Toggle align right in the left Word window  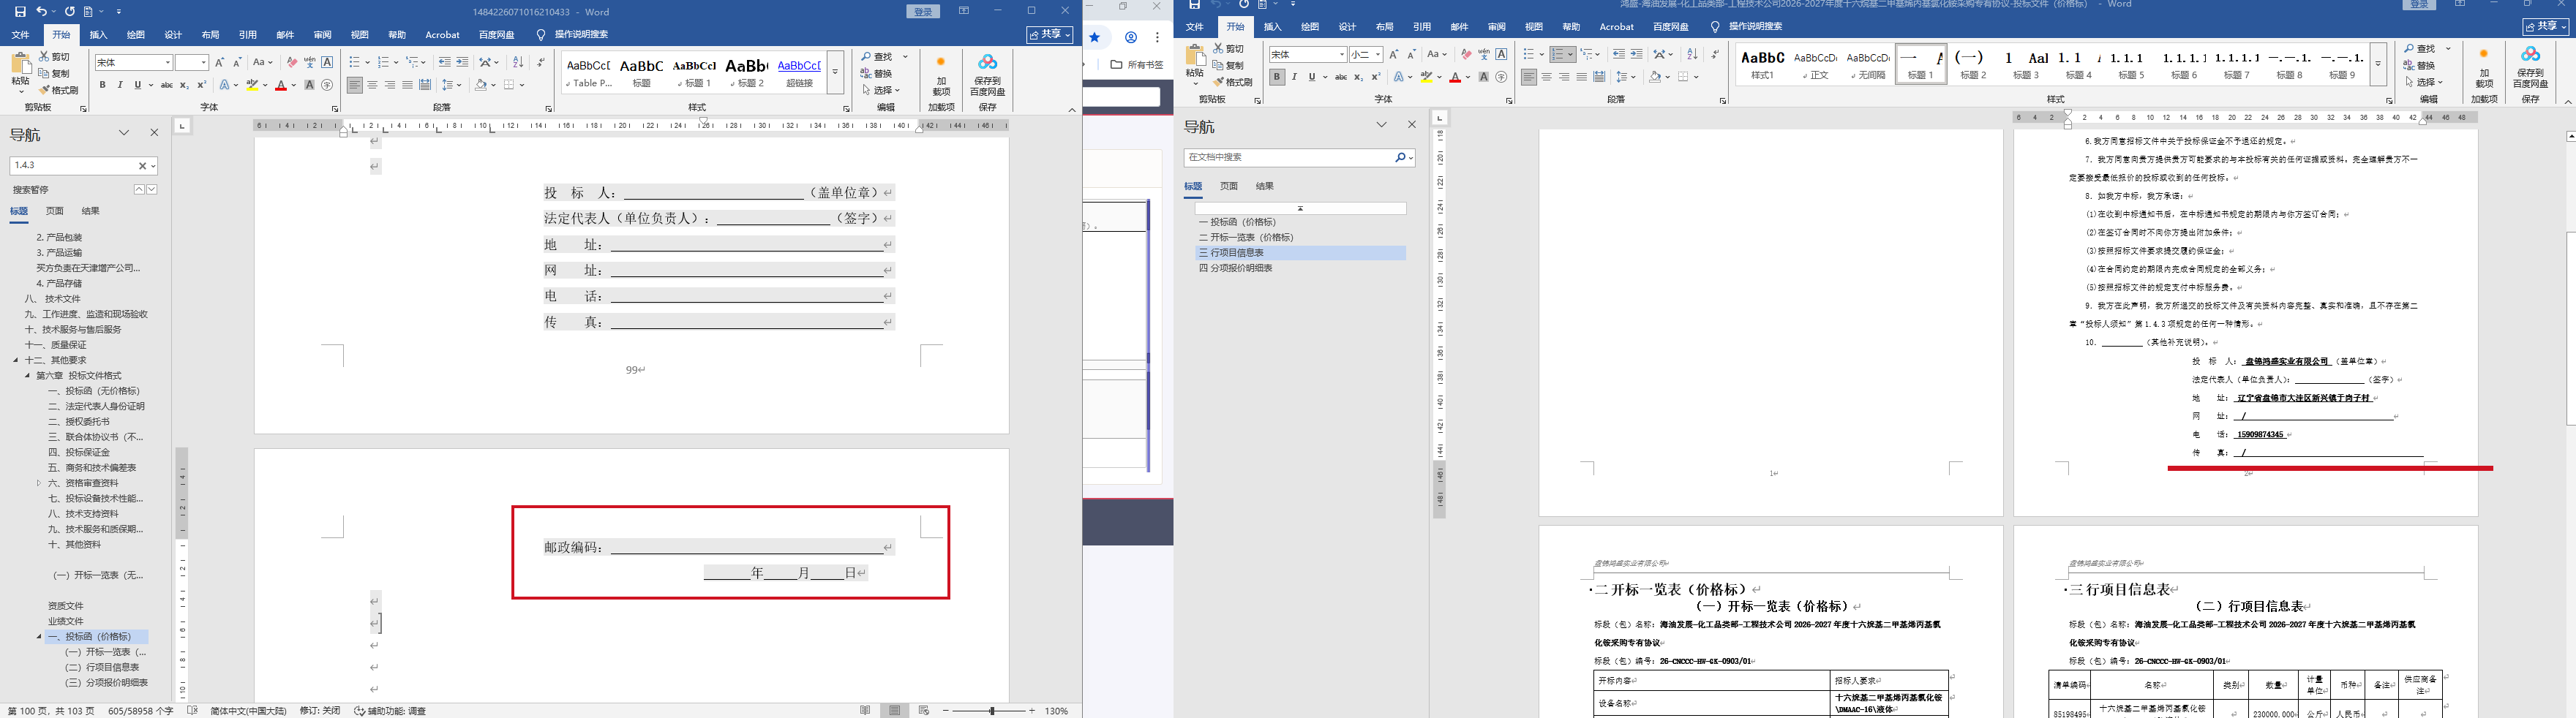tap(390, 86)
